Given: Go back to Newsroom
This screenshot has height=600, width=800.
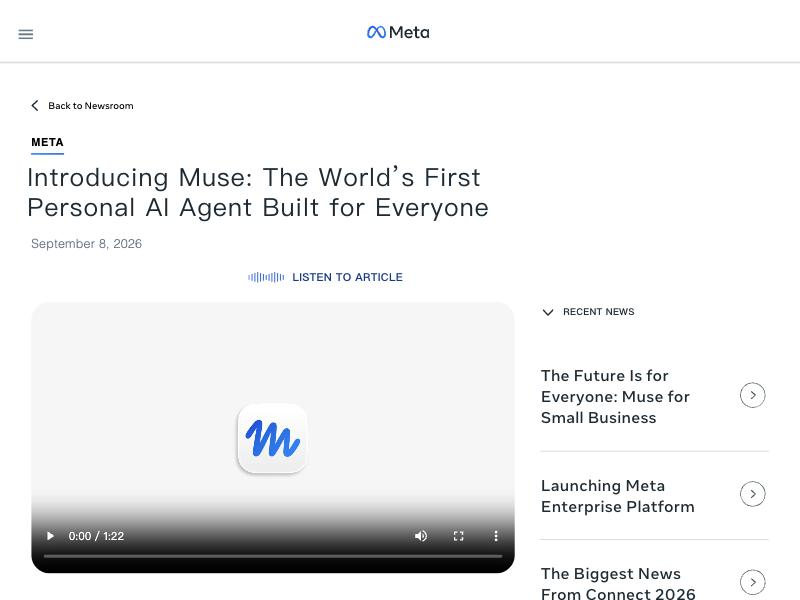Looking at the screenshot, I should [x=90, y=106].
